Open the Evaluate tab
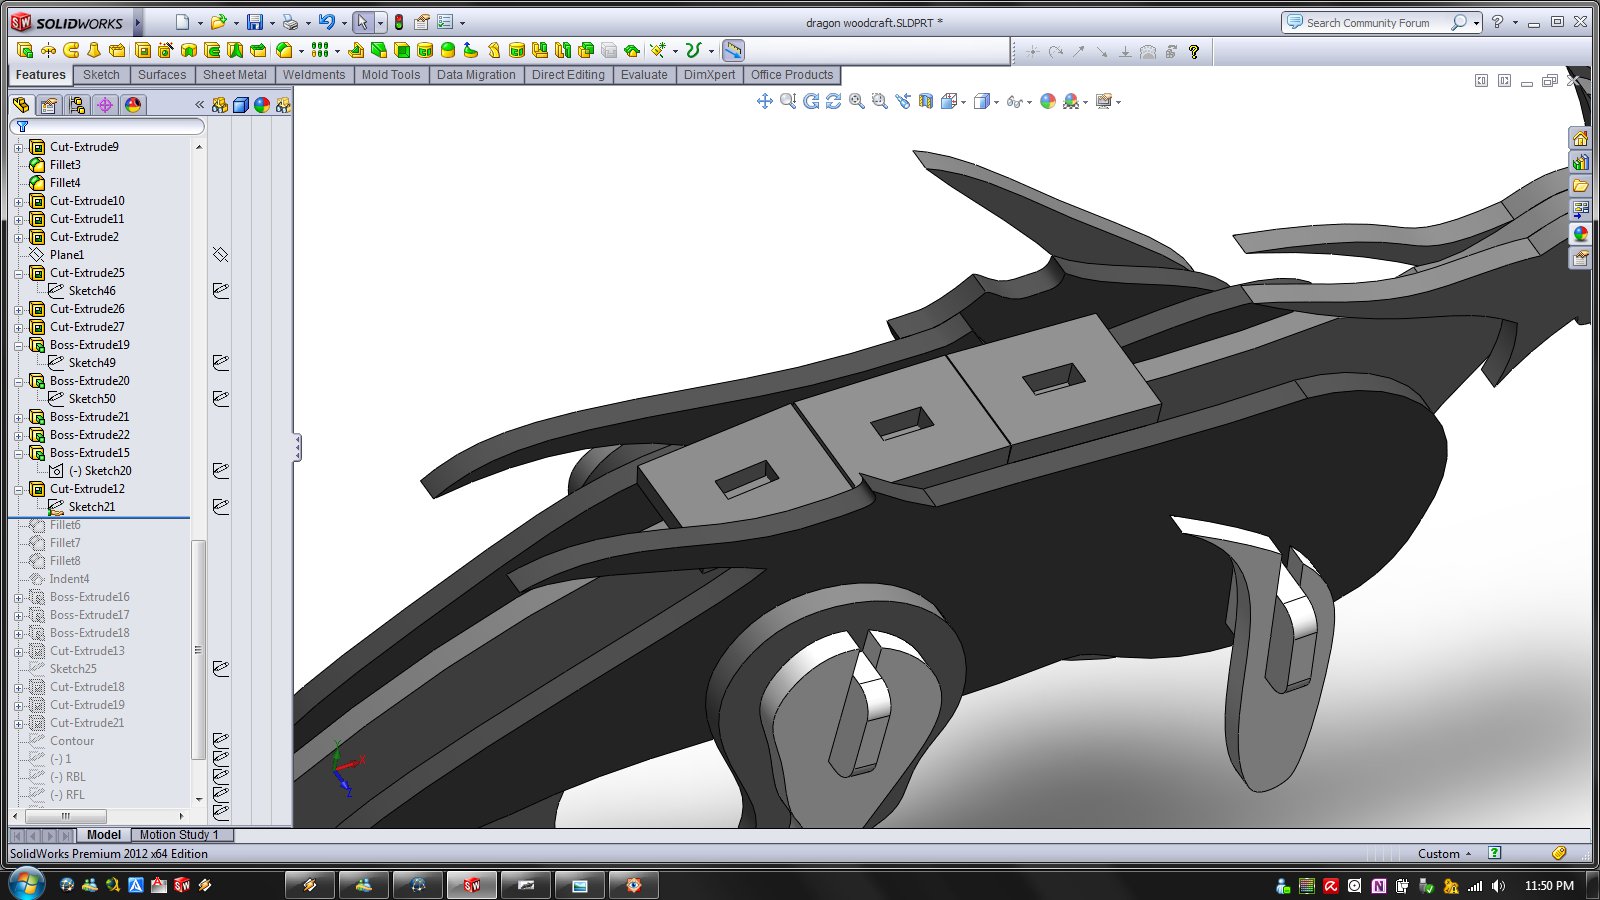Viewport: 1600px width, 900px height. pyautogui.click(x=643, y=75)
